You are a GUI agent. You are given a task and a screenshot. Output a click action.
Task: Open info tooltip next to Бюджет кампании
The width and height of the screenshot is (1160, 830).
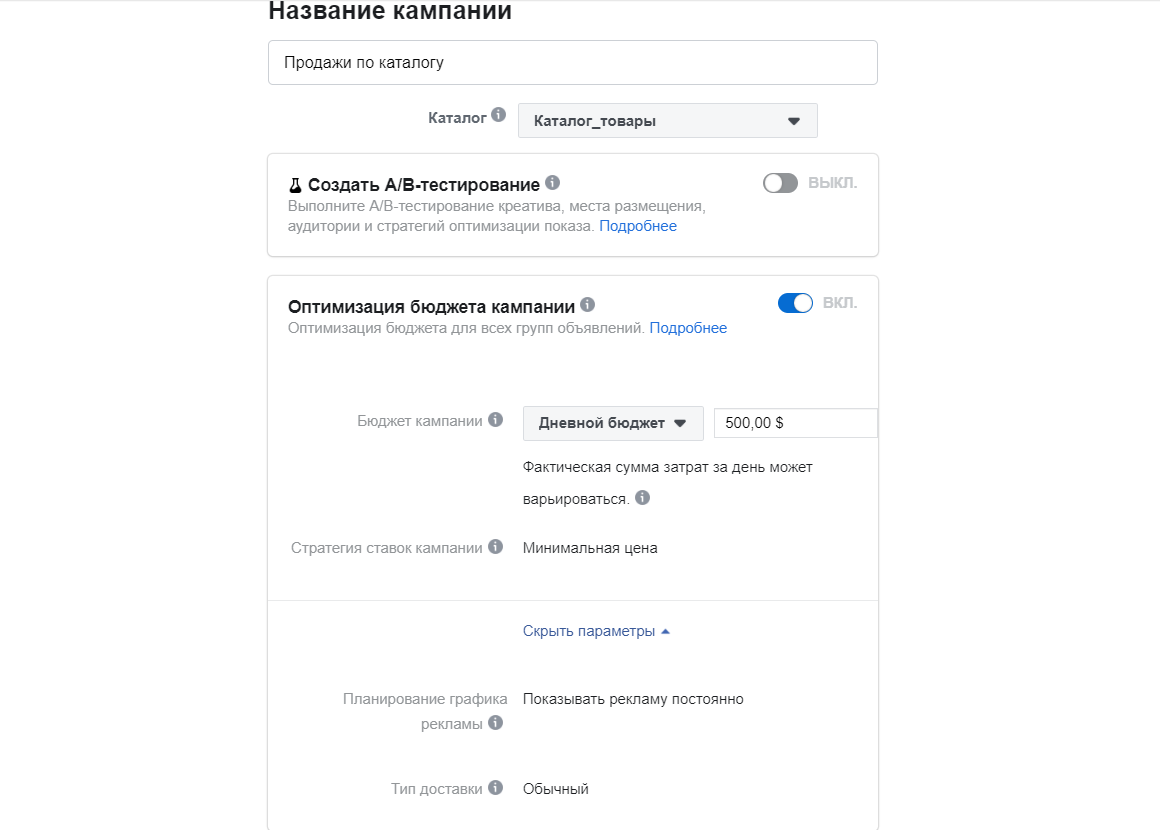tap(496, 420)
